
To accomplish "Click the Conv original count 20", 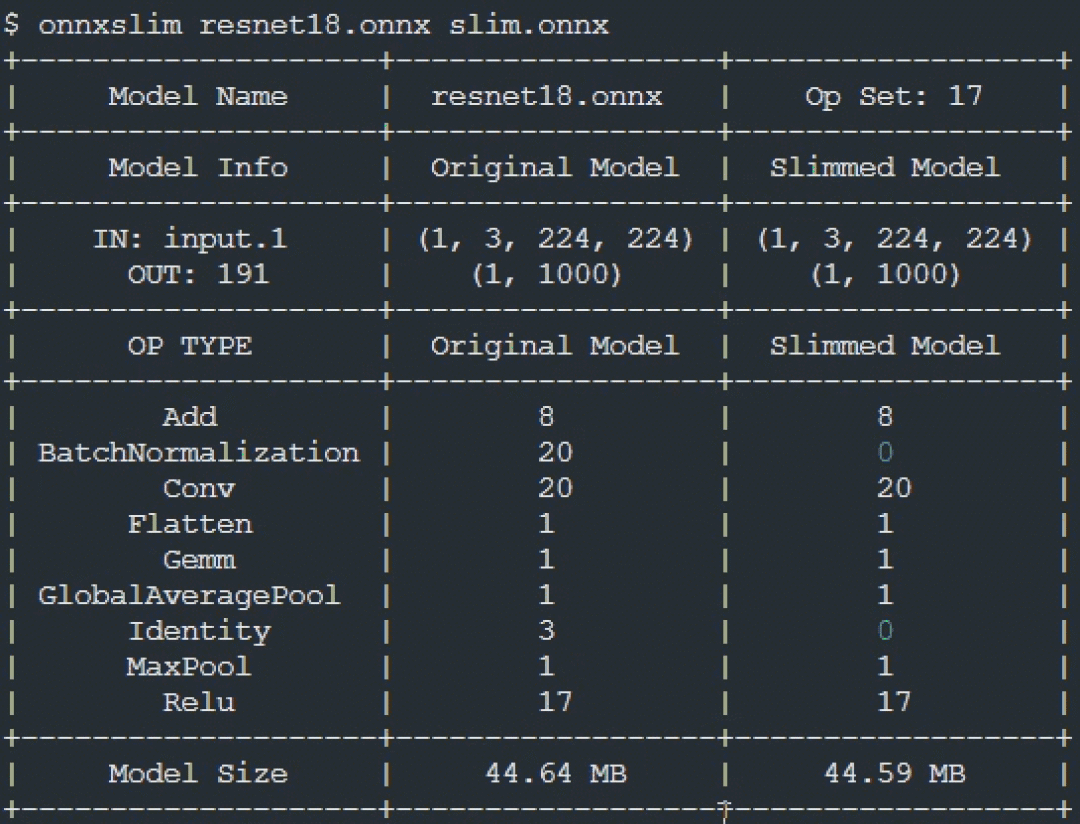I will pos(555,488).
